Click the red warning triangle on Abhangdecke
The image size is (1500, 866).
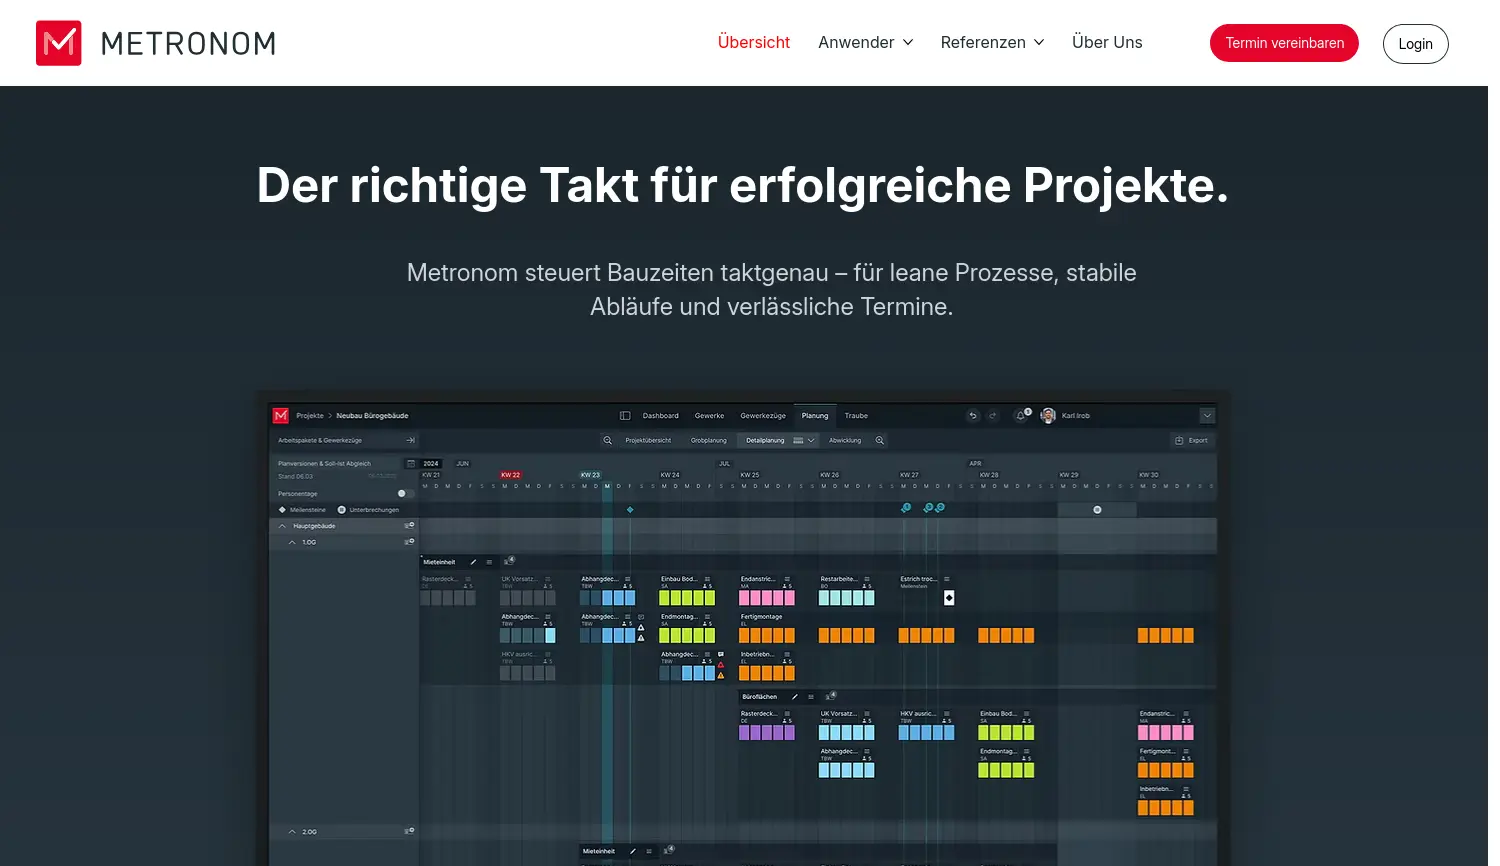click(x=721, y=665)
